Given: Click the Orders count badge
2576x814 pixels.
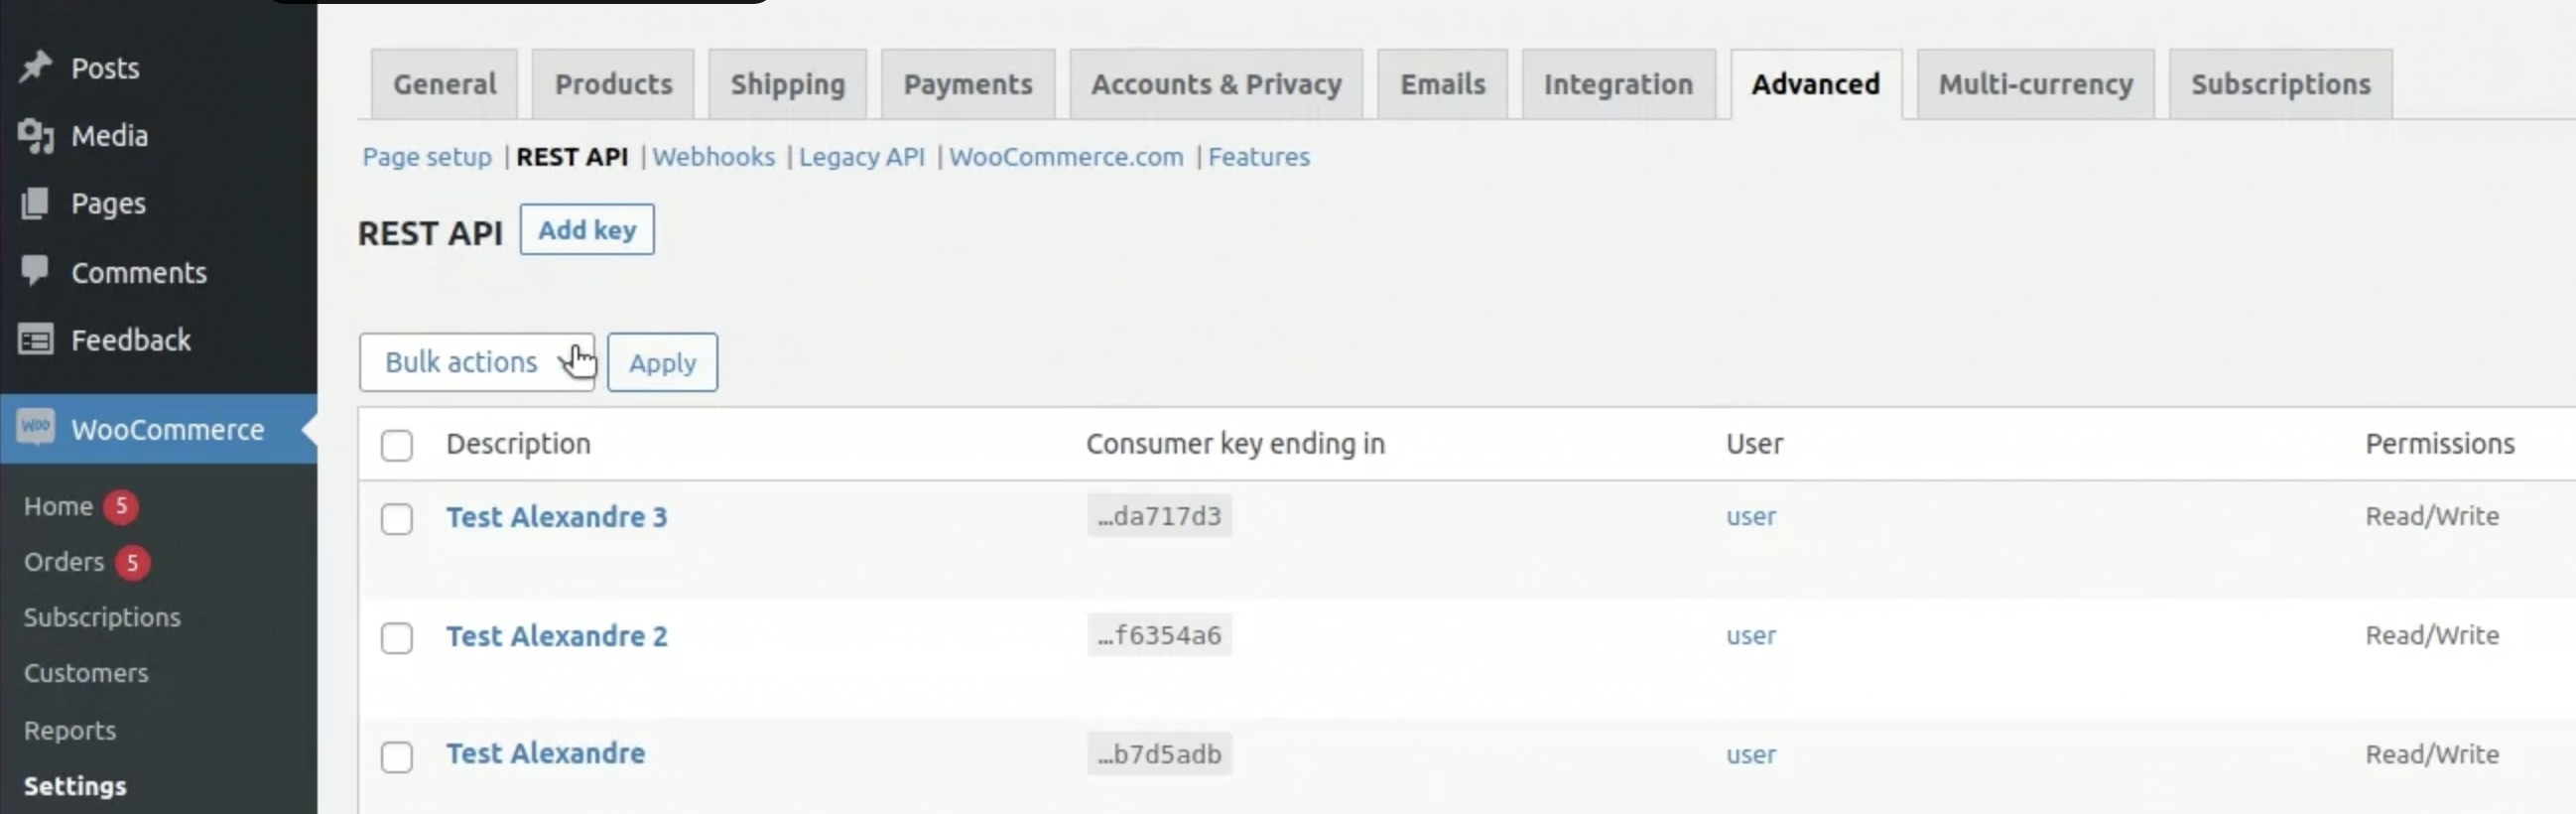Looking at the screenshot, I should tap(132, 562).
